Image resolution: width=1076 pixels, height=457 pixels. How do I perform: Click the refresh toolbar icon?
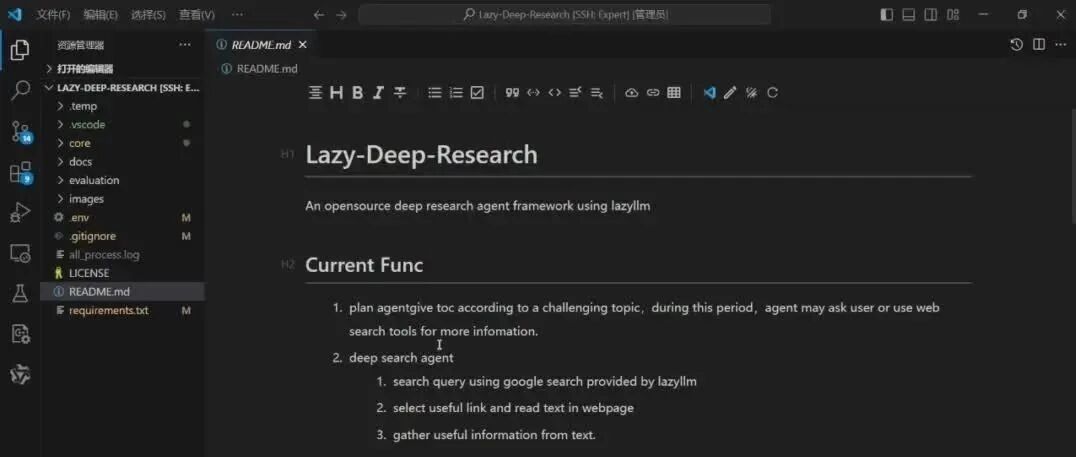[x=773, y=93]
